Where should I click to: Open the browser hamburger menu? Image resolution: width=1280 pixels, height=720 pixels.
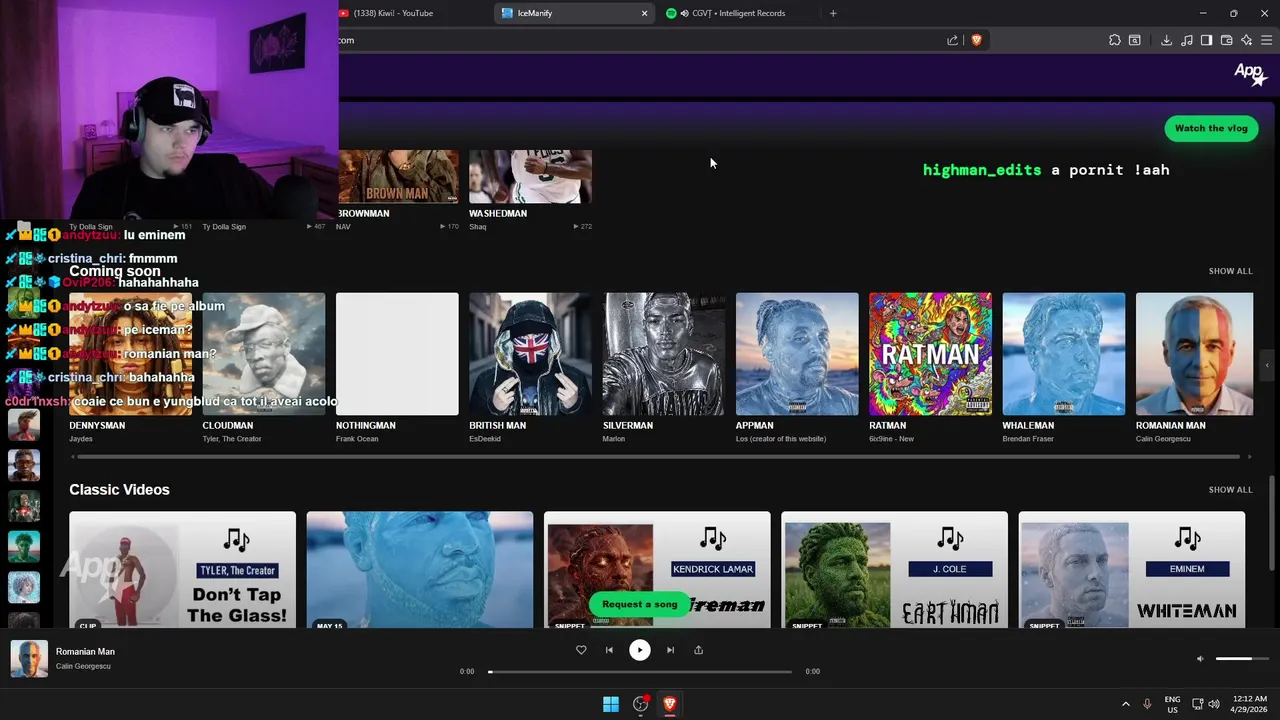pos(1266,40)
